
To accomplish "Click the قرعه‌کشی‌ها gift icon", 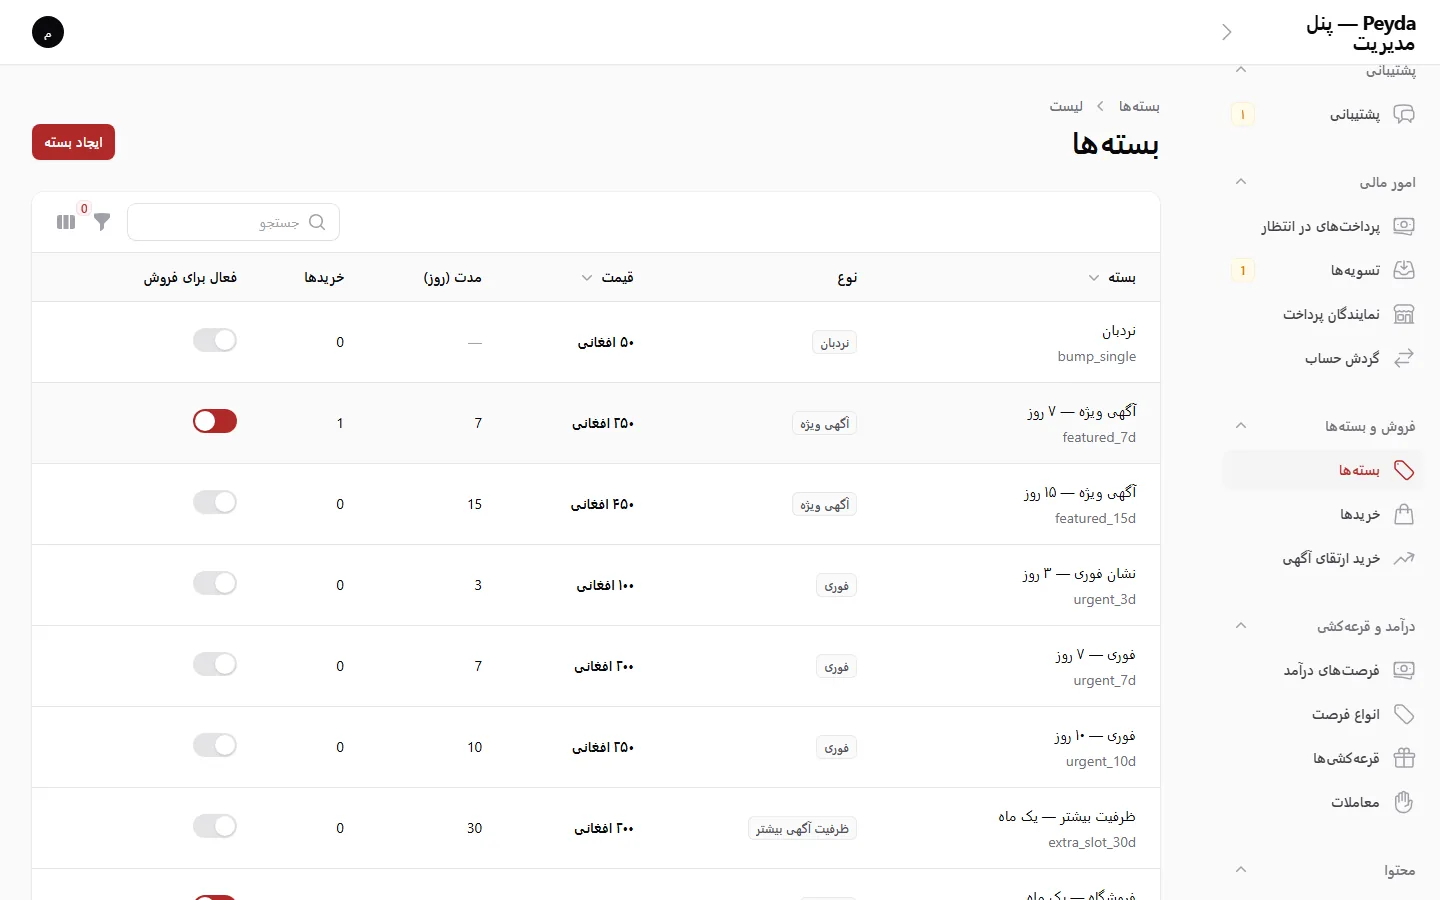I will (x=1404, y=758).
